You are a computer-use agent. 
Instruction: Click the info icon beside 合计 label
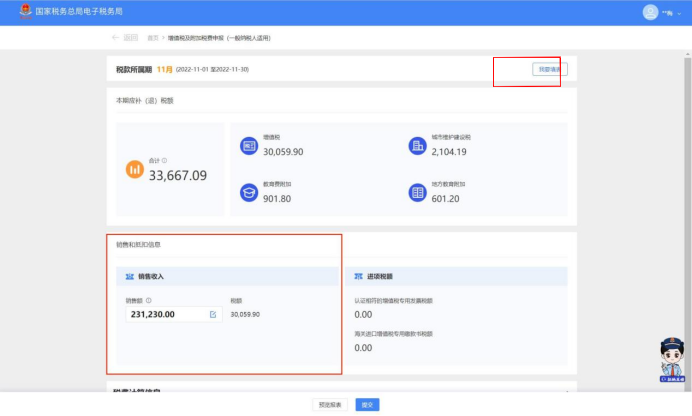tap(164, 160)
